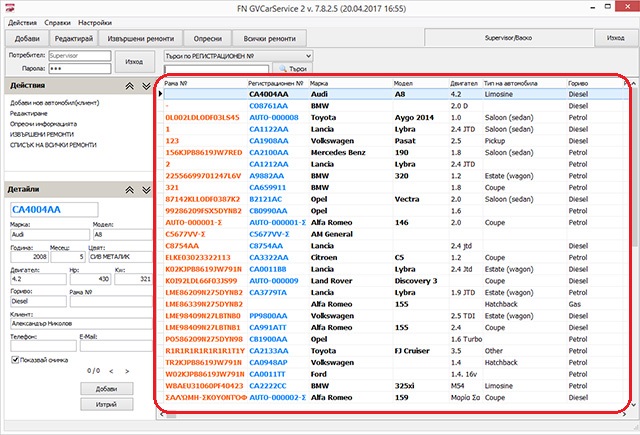Click the Търси search button
This screenshot has height=435, width=640.
point(292,69)
